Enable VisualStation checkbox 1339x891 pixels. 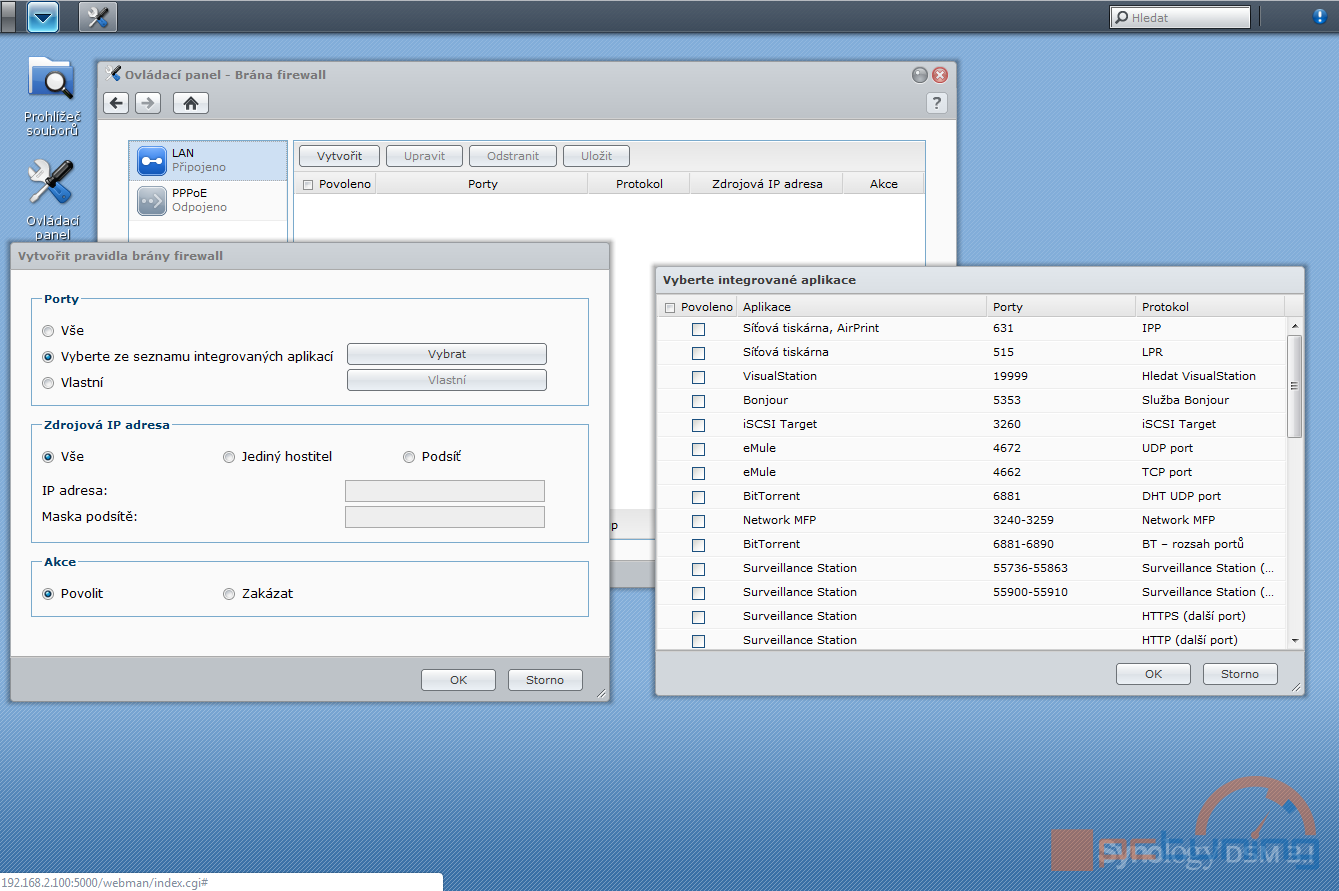click(x=698, y=377)
